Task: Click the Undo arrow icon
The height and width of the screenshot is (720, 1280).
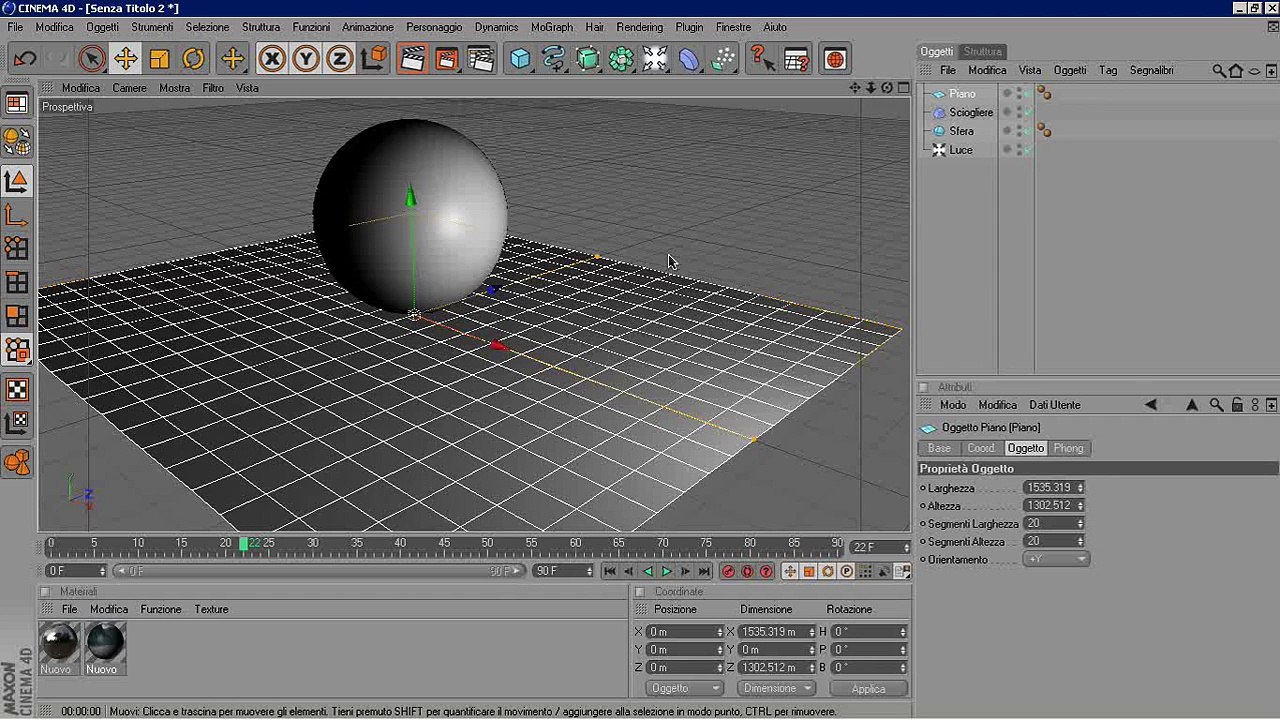Action: point(25,59)
